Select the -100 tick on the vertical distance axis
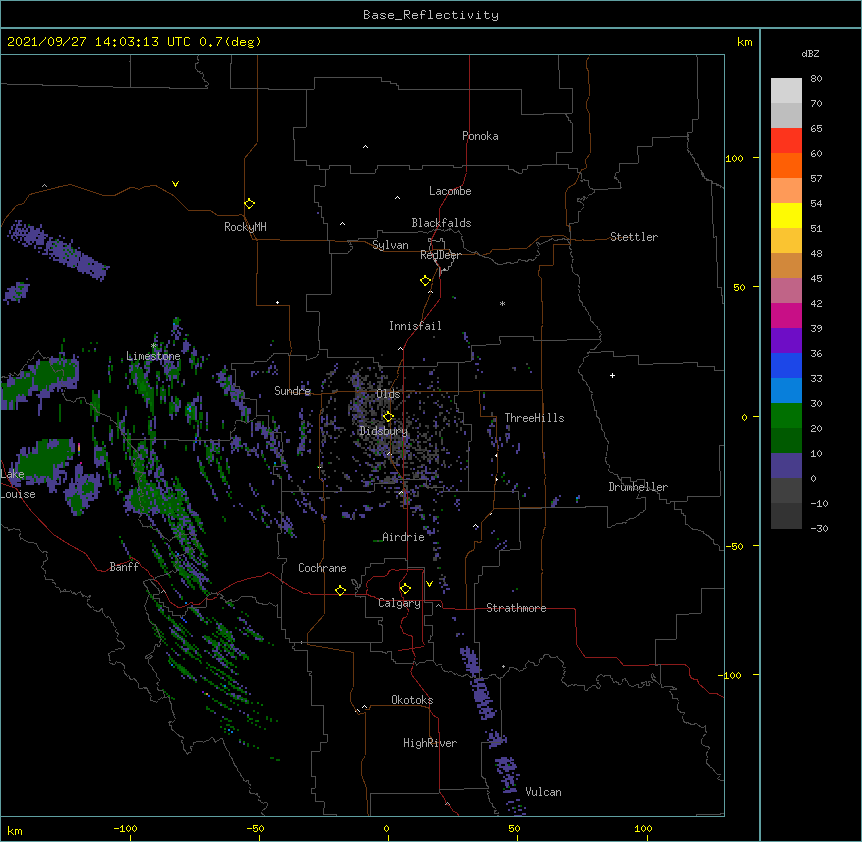Viewport: 862px width, 842px height. click(x=731, y=675)
